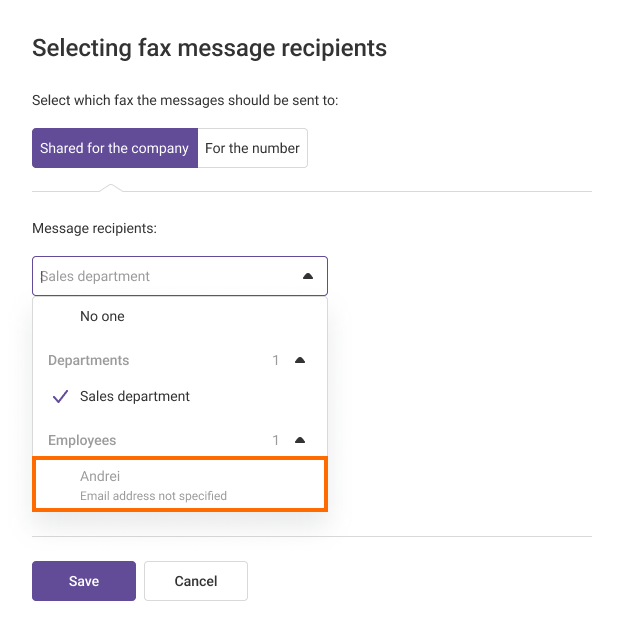Click "Email address not specified" note
The image size is (624, 633).
click(x=153, y=496)
